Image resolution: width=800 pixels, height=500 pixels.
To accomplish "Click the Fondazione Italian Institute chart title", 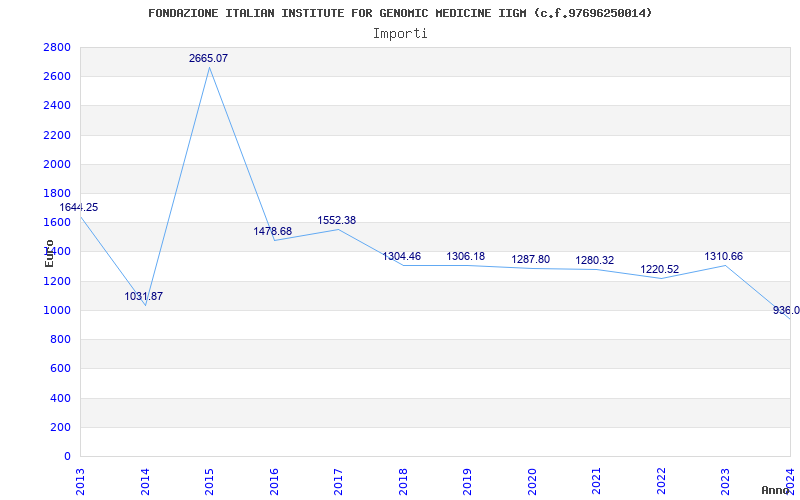I will [400, 13].
